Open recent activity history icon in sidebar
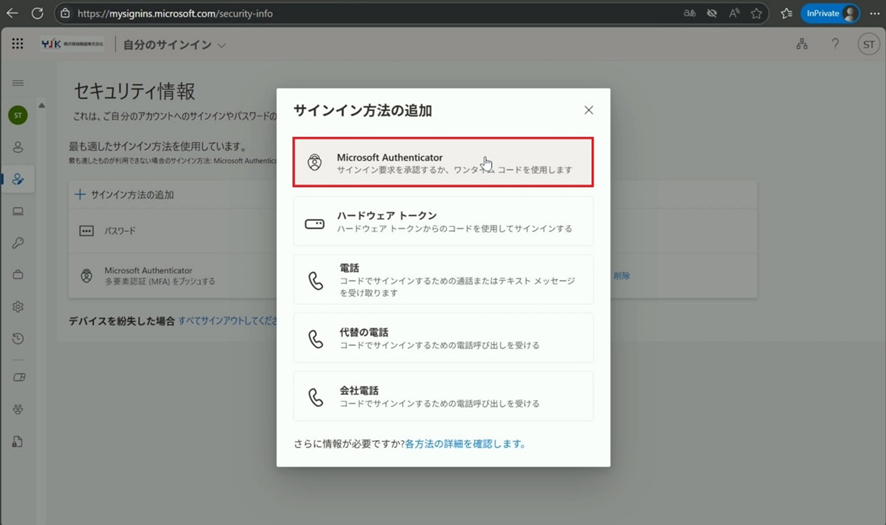 point(18,339)
